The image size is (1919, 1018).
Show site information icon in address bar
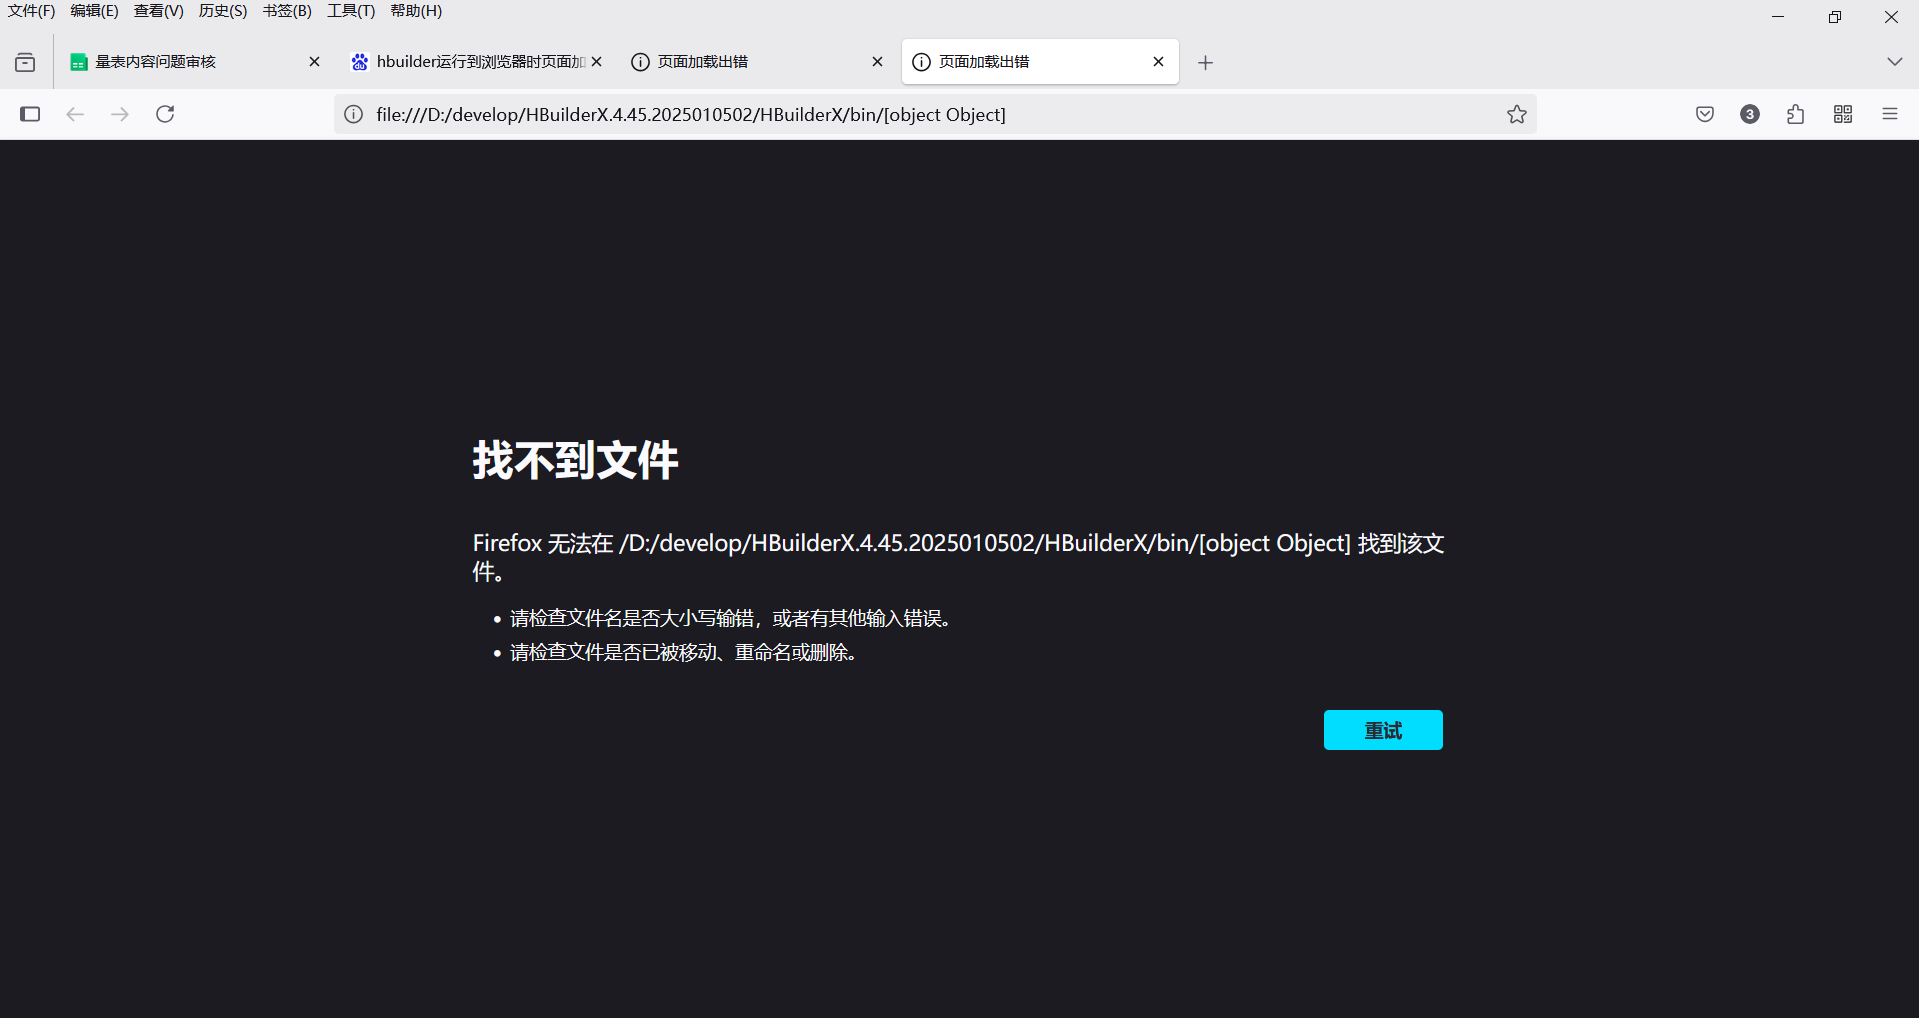click(354, 114)
